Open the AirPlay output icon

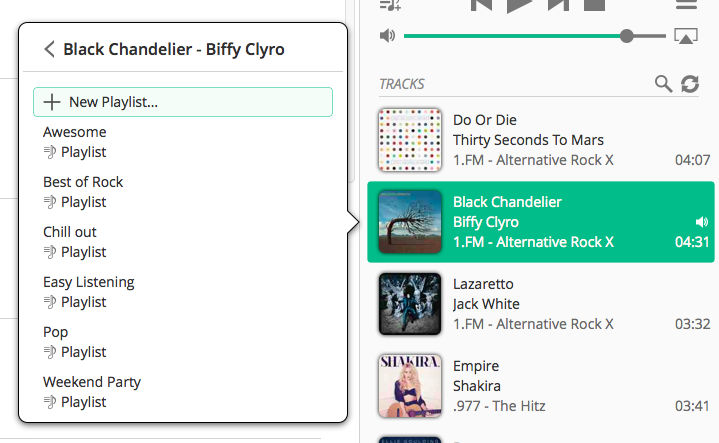tap(686, 36)
